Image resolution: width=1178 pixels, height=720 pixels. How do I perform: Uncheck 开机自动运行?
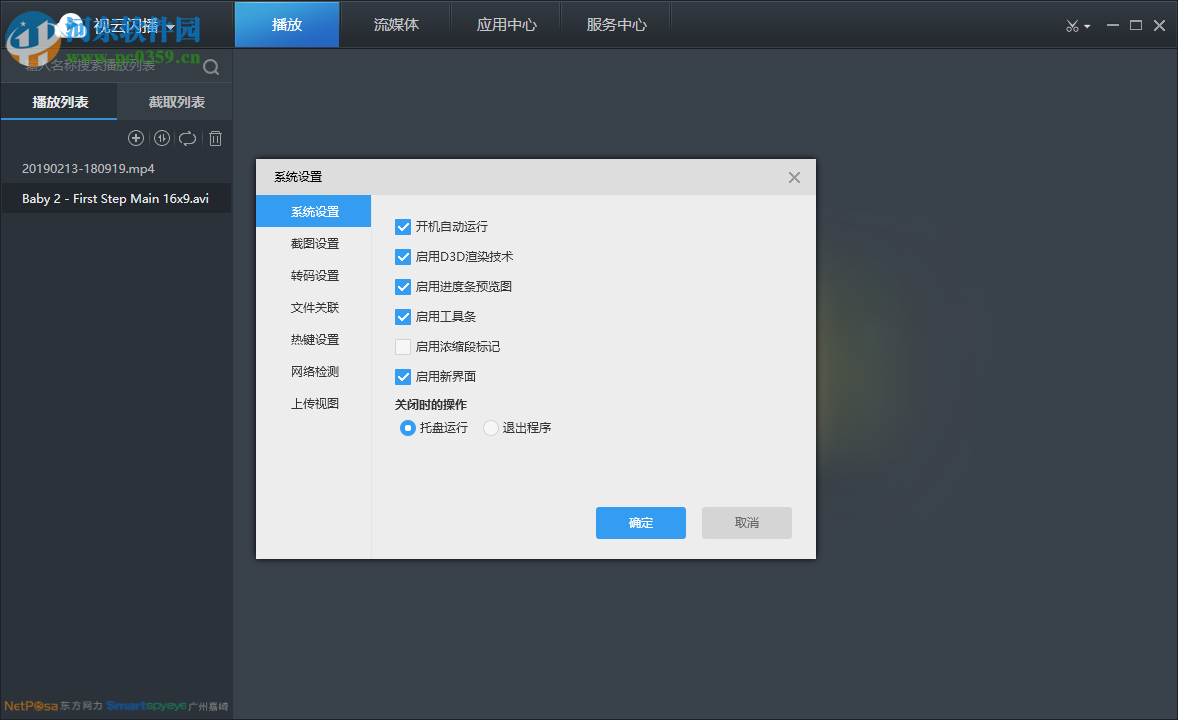(x=403, y=227)
